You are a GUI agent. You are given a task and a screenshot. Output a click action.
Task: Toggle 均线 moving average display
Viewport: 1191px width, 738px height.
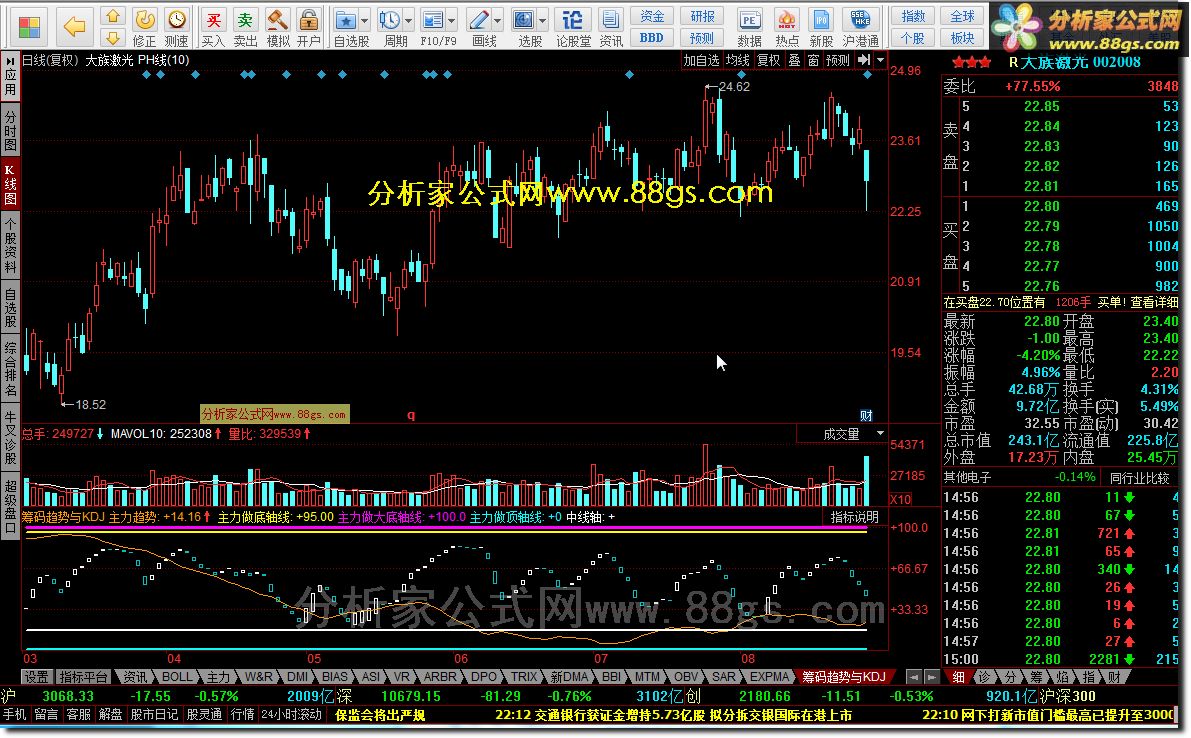pyautogui.click(x=738, y=60)
